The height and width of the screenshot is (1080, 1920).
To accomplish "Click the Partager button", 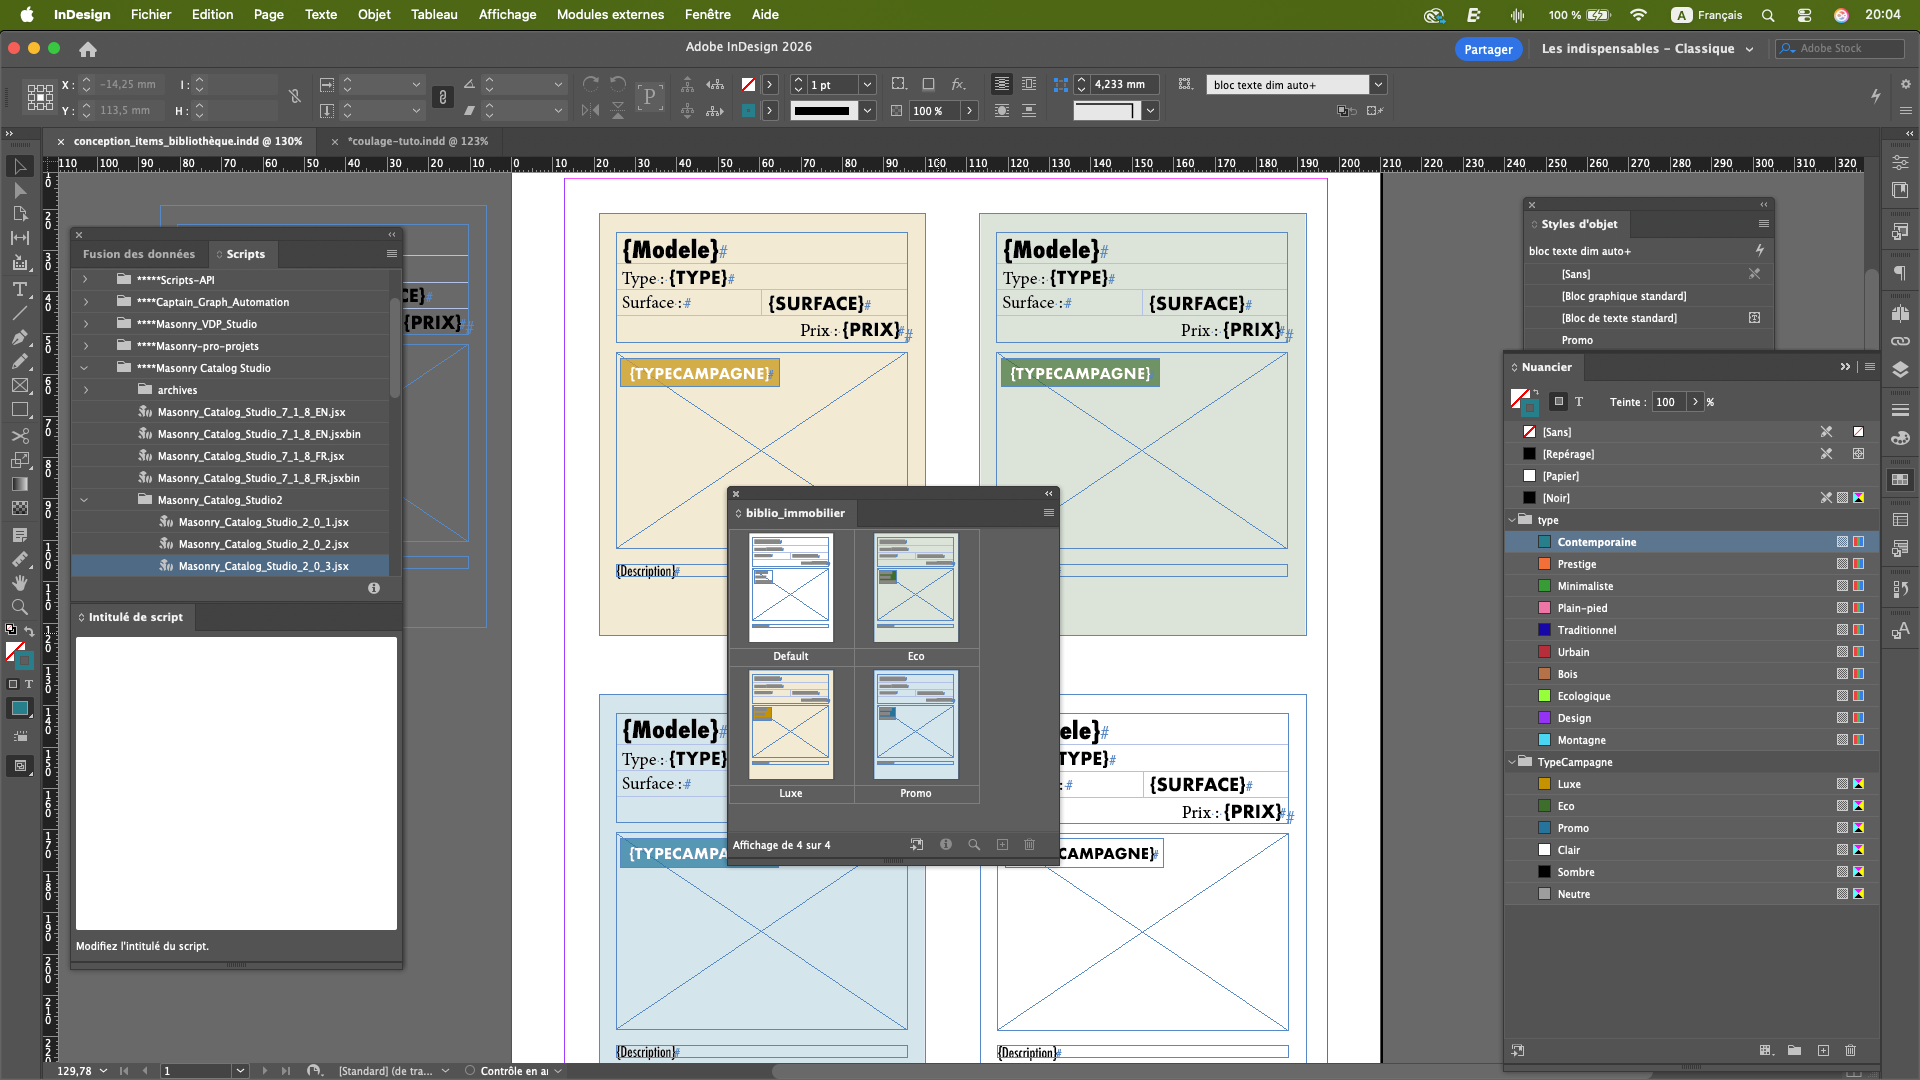I will click(x=1487, y=49).
